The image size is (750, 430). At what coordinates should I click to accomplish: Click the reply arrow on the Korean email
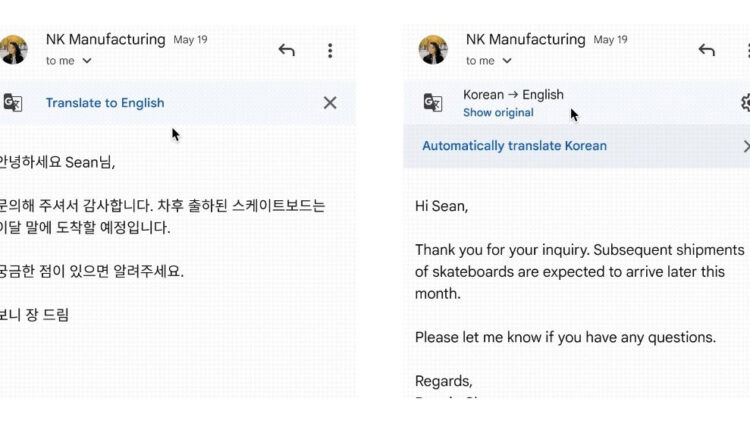(x=287, y=50)
